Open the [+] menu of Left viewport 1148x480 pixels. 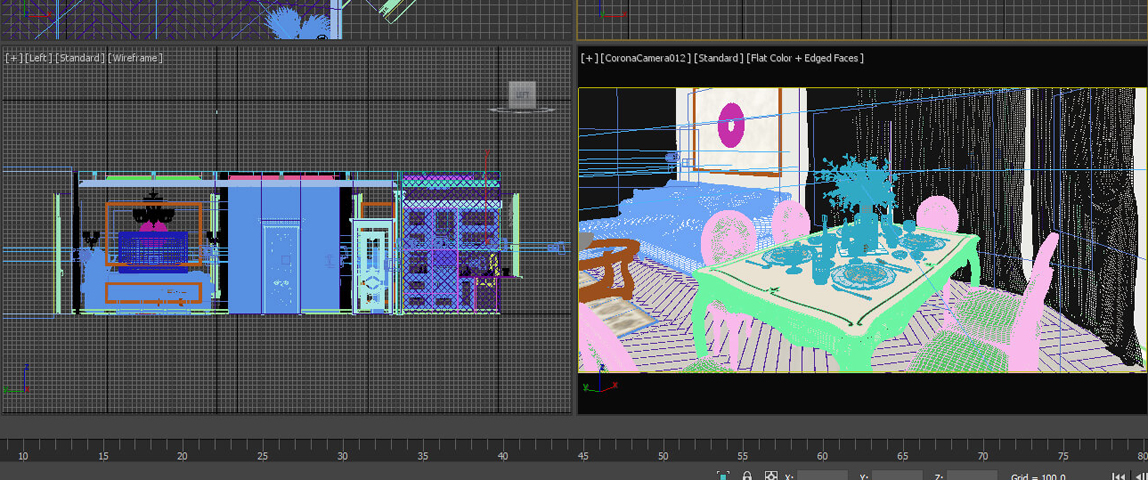[13, 58]
